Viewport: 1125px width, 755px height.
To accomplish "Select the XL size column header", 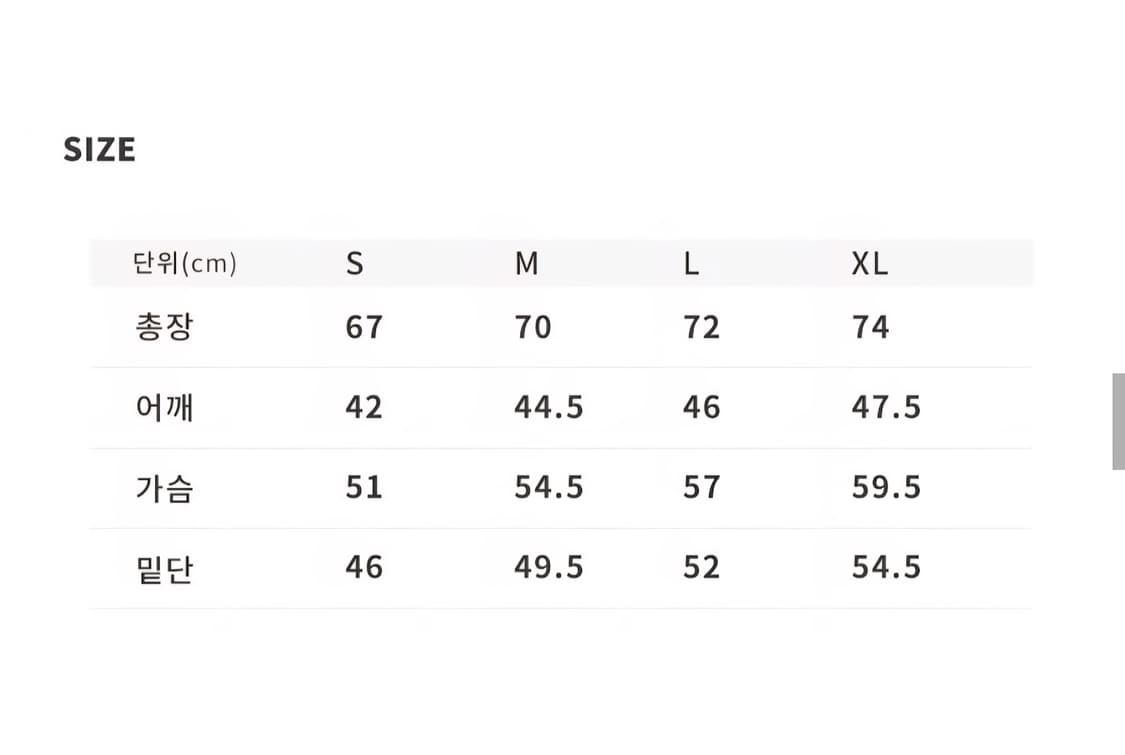I will tap(869, 264).
